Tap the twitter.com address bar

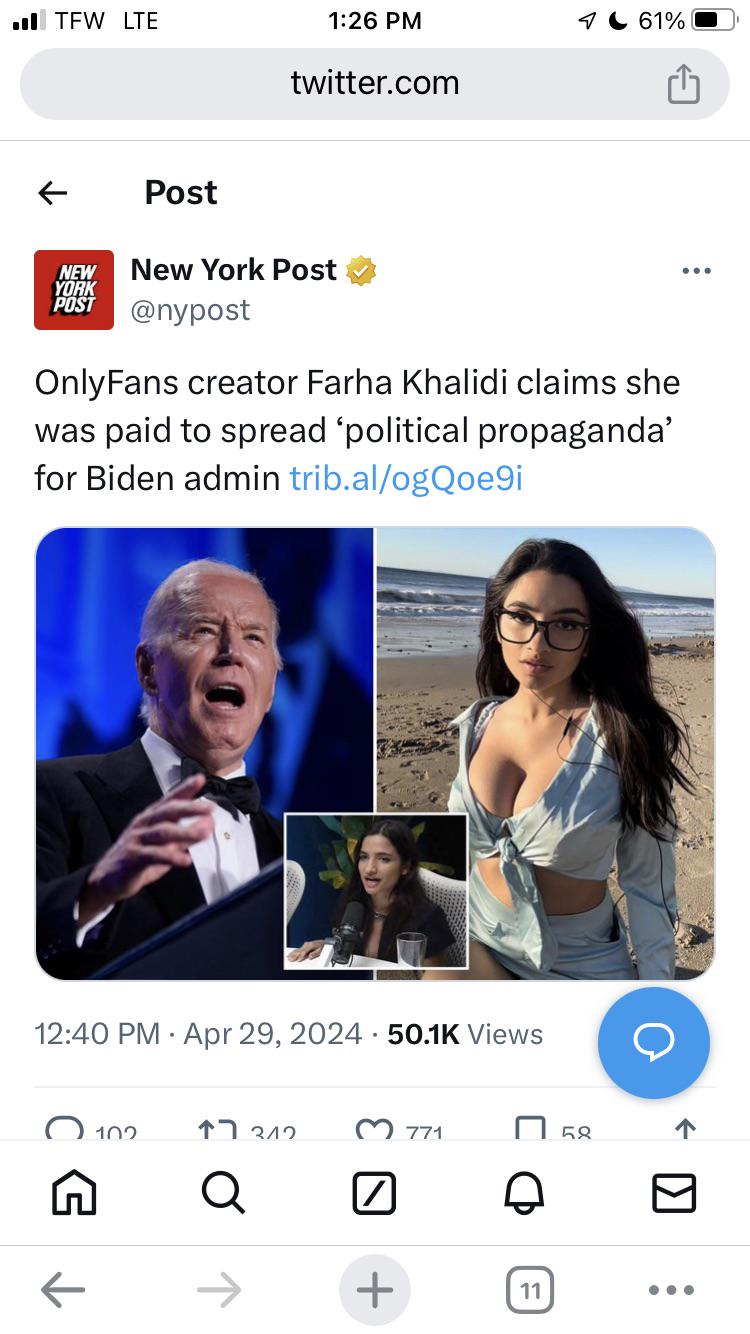374,83
